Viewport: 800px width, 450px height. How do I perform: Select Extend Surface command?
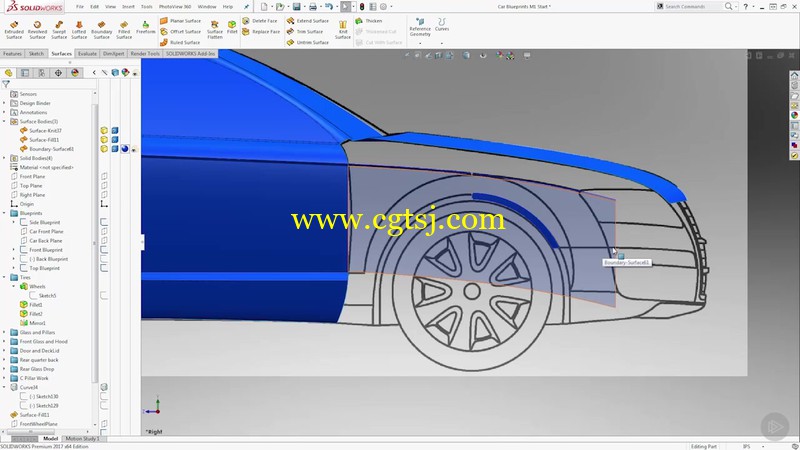click(307, 21)
